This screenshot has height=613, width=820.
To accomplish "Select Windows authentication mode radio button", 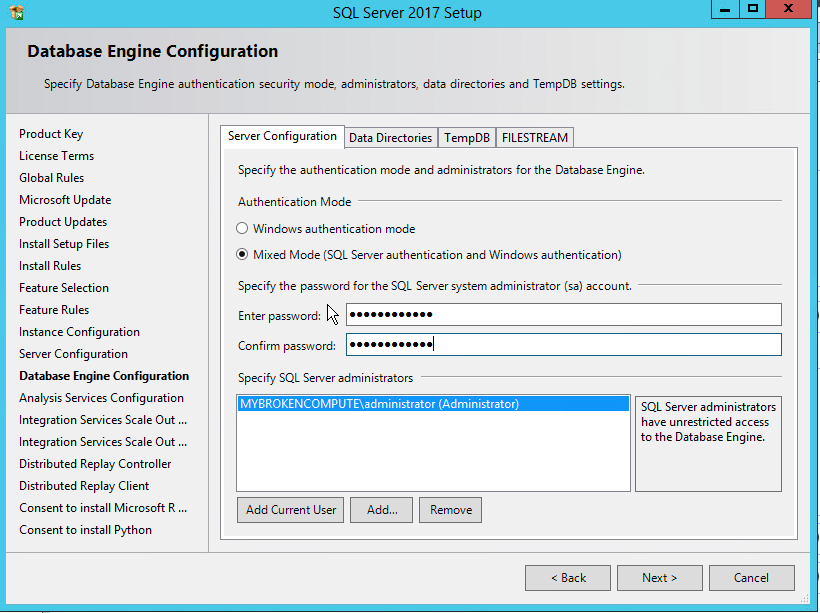I will click(x=242, y=229).
